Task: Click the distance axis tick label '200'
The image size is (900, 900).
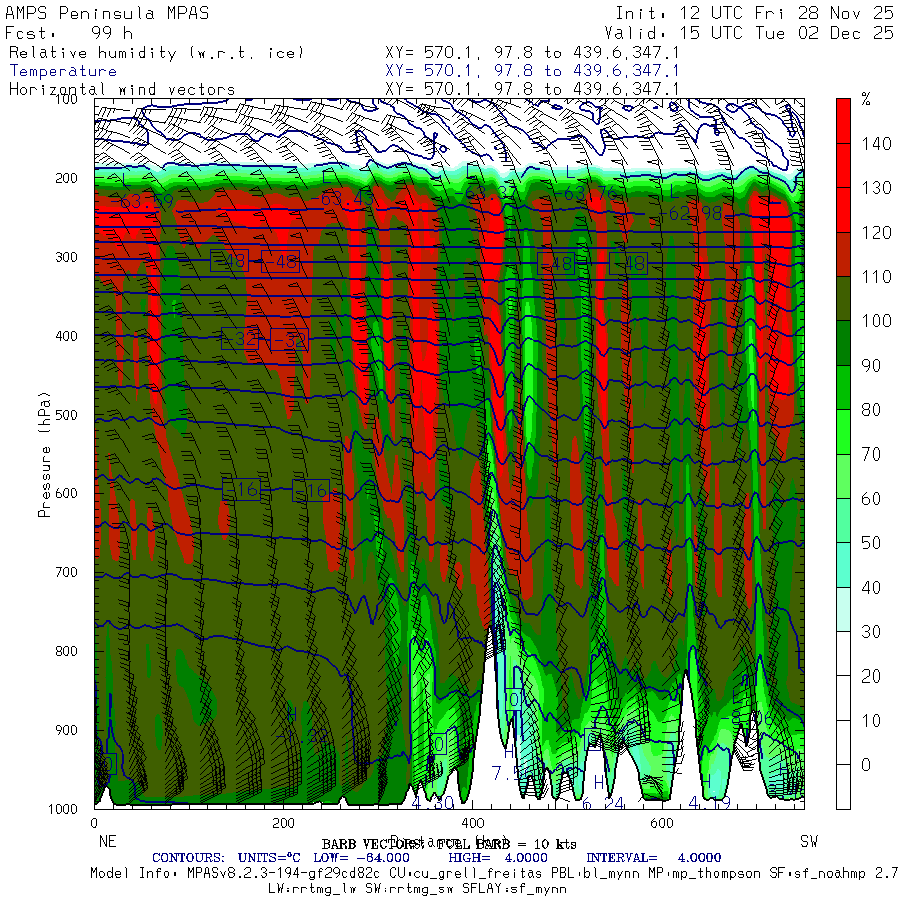Action: tap(284, 823)
